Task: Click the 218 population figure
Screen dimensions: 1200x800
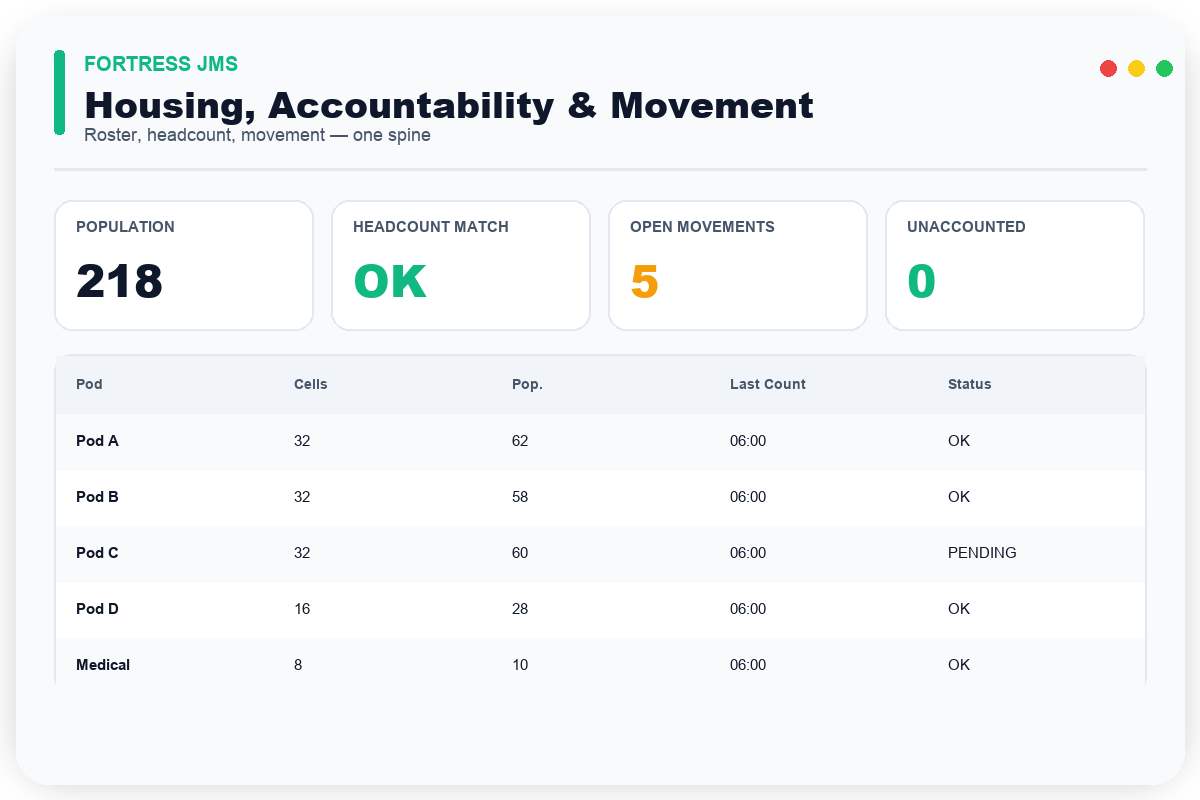Action: point(119,282)
